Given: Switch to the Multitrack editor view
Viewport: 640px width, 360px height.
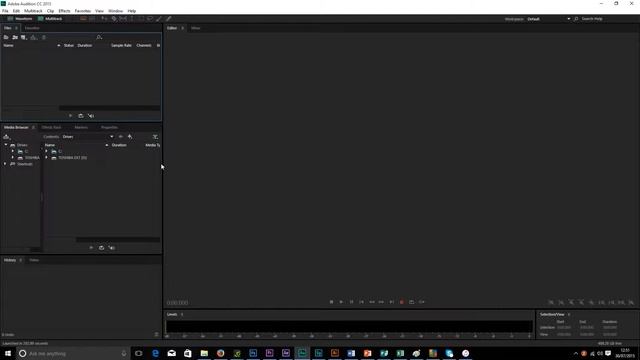Looking at the screenshot, I should pyautogui.click(x=50, y=19).
